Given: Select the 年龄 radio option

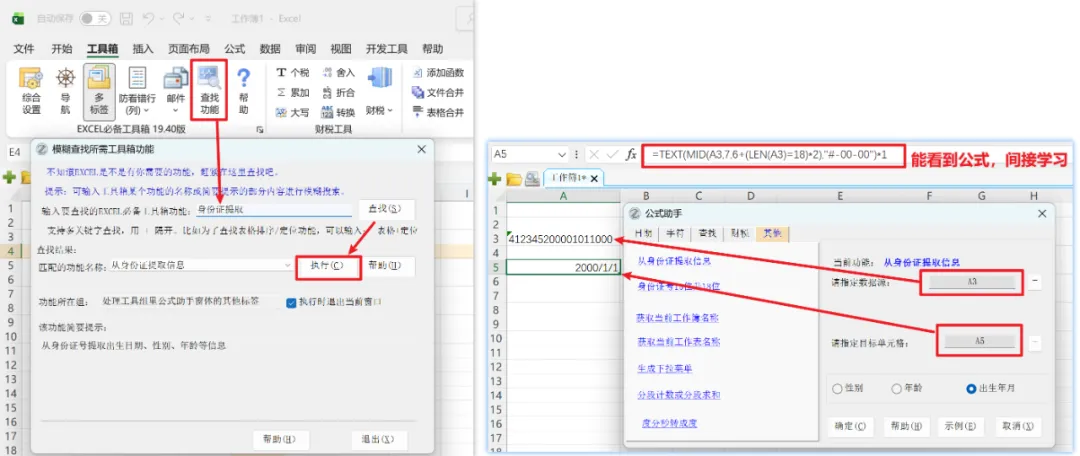Looking at the screenshot, I should click(x=897, y=388).
